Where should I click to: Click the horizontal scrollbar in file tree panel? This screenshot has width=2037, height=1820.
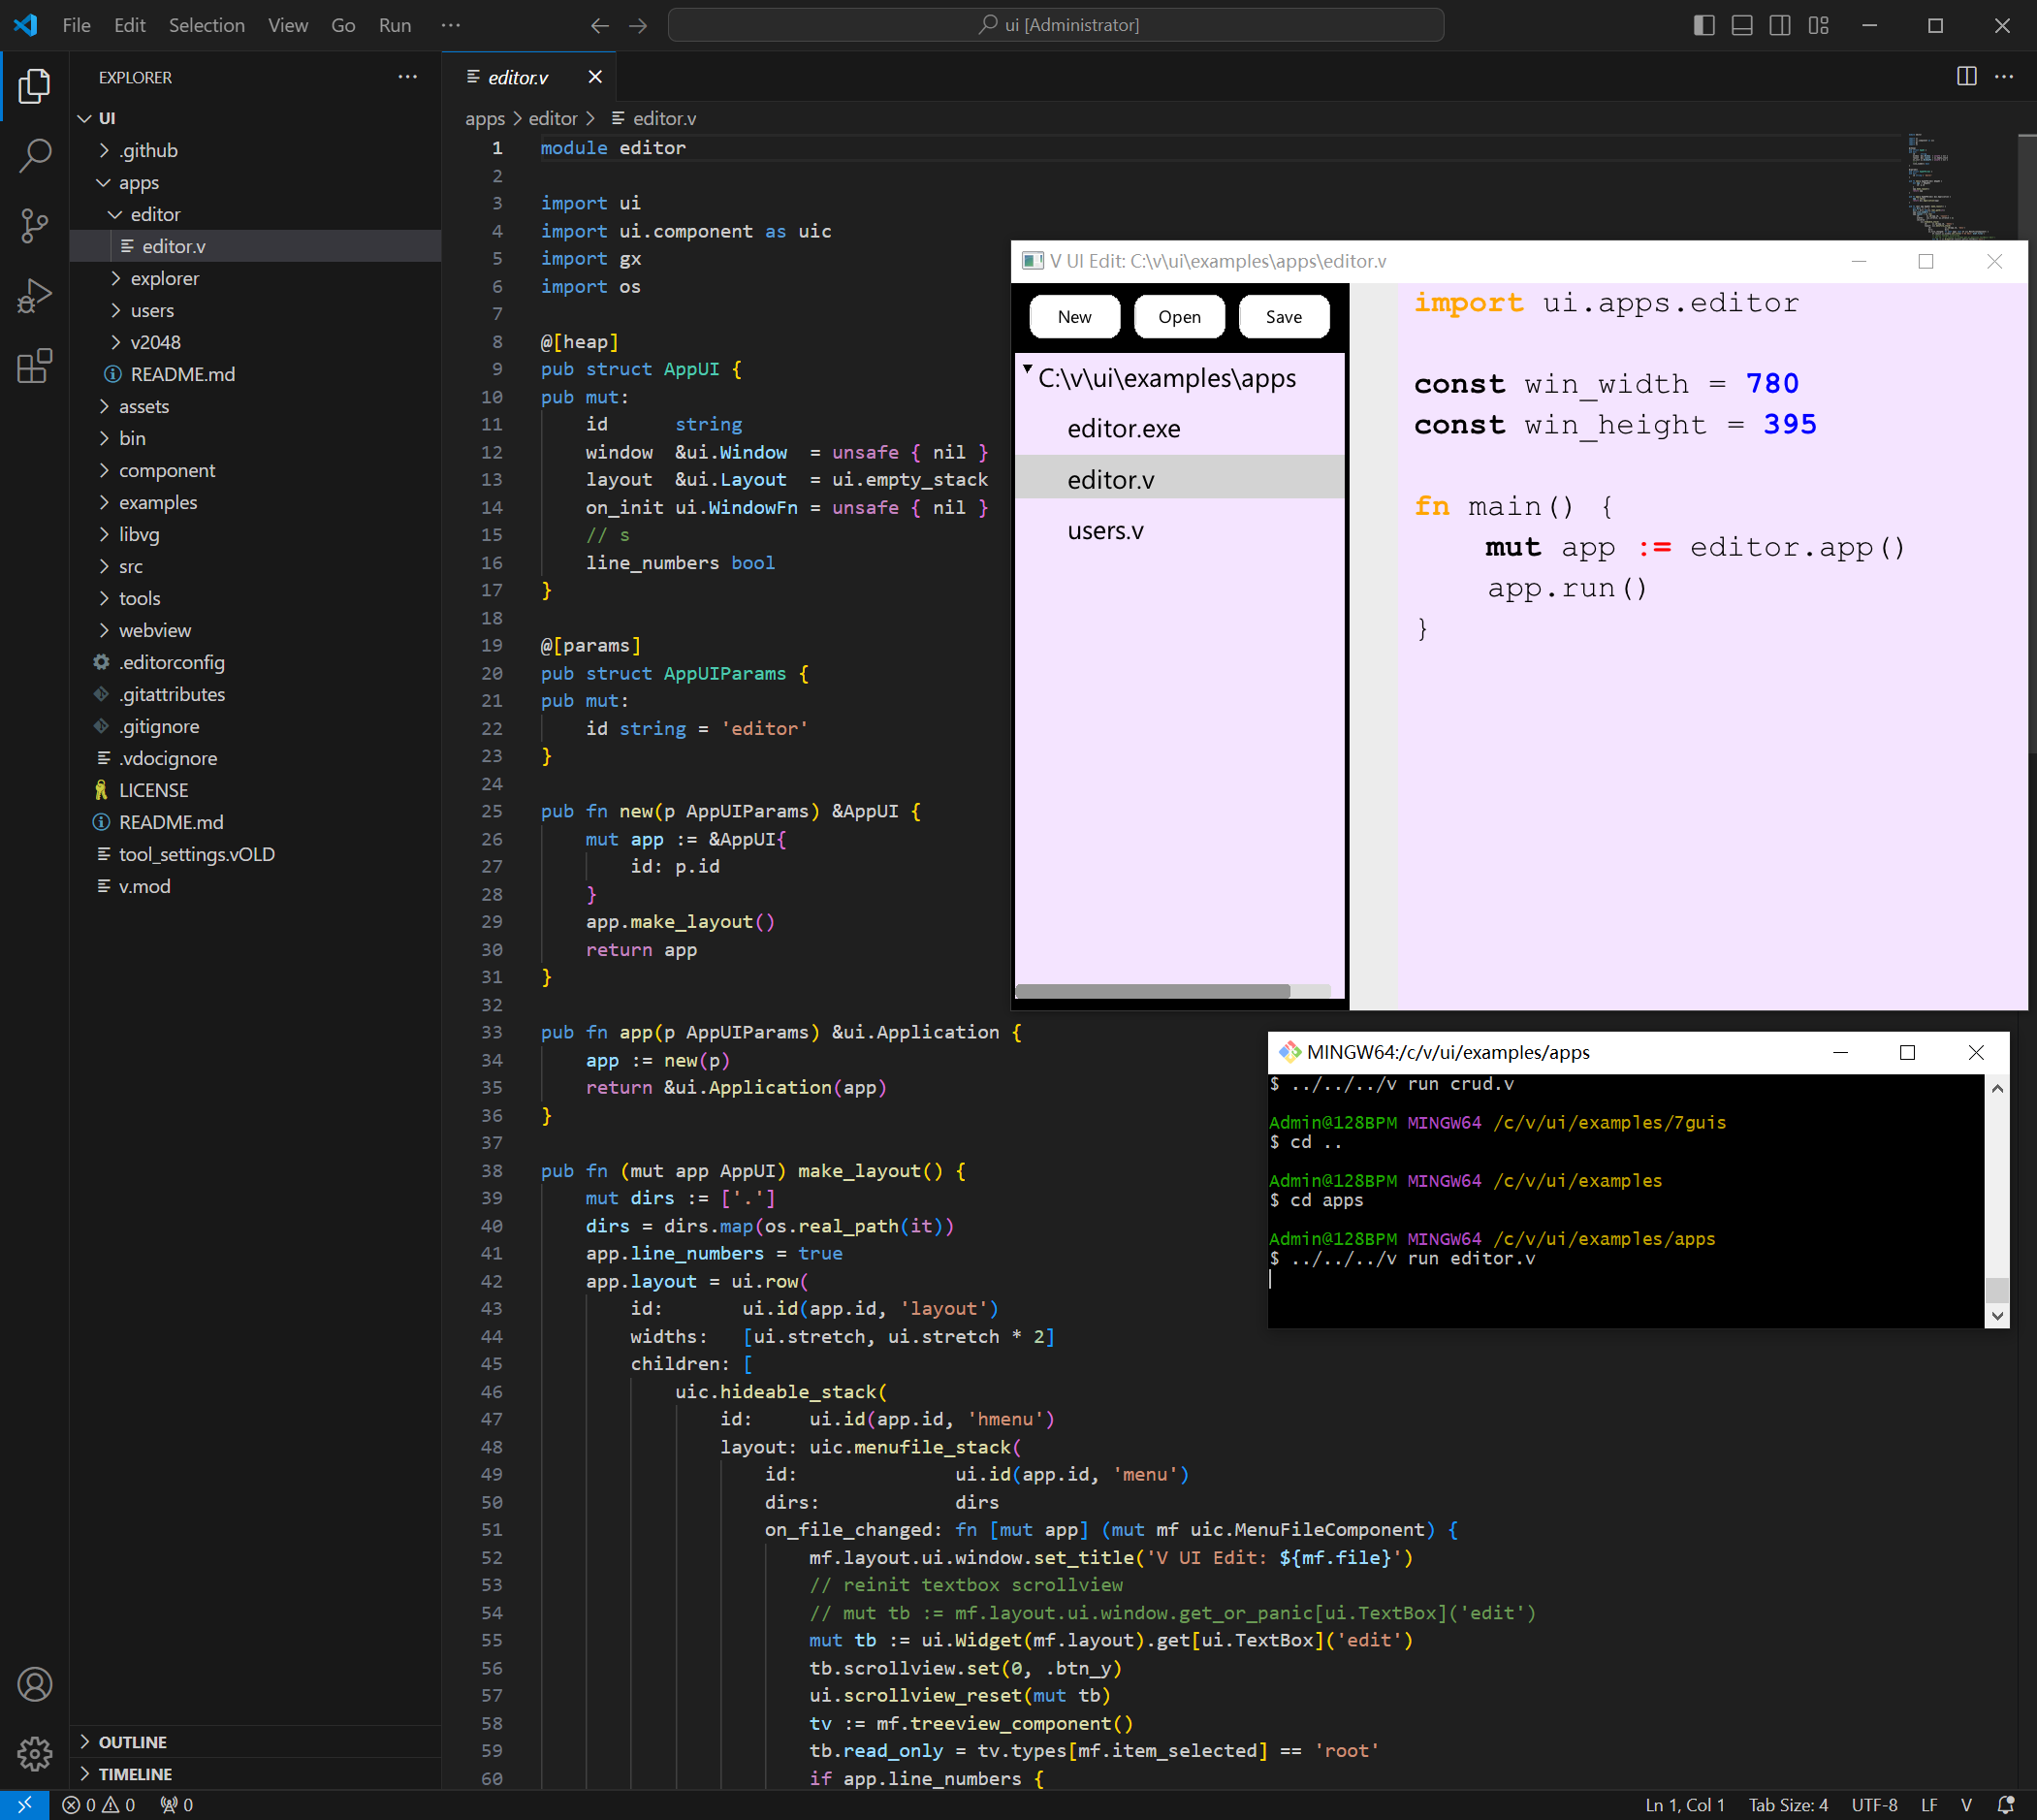click(1152, 991)
